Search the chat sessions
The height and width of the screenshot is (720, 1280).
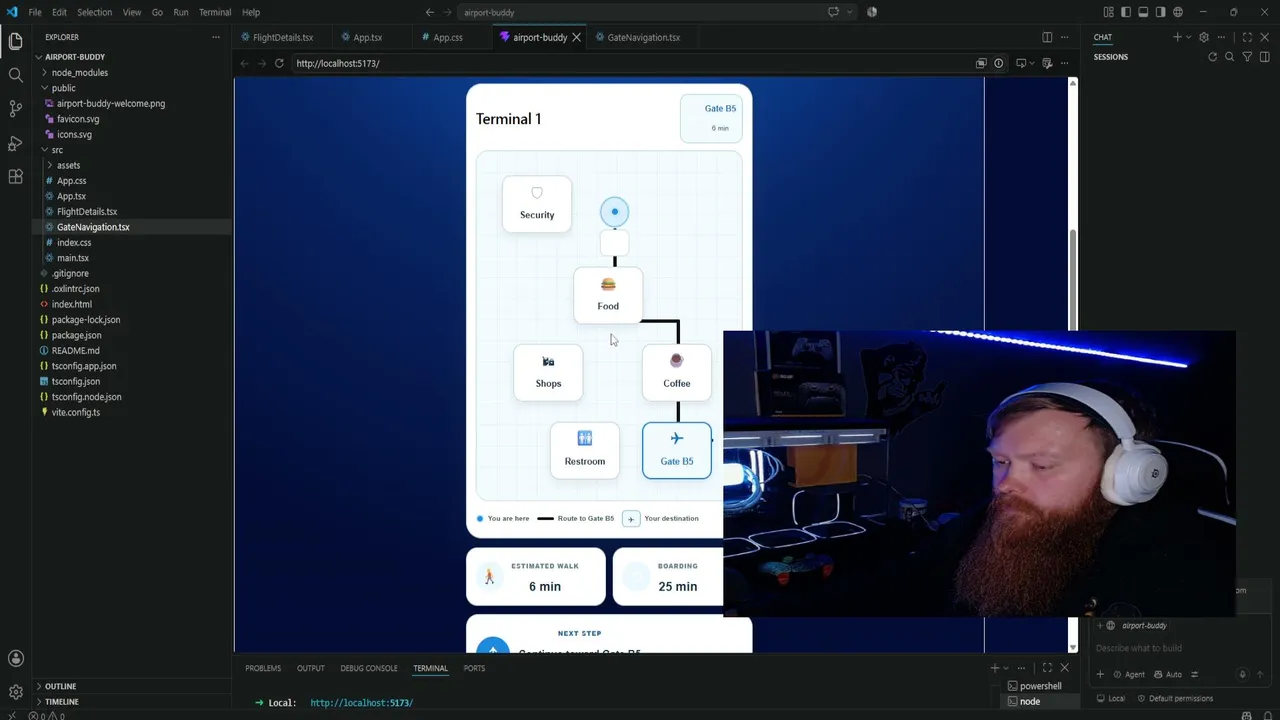pos(1230,57)
